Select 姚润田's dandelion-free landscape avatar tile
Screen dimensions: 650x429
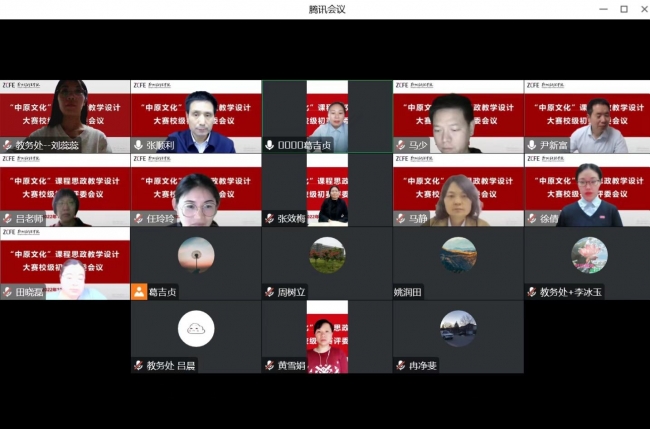tap(458, 255)
